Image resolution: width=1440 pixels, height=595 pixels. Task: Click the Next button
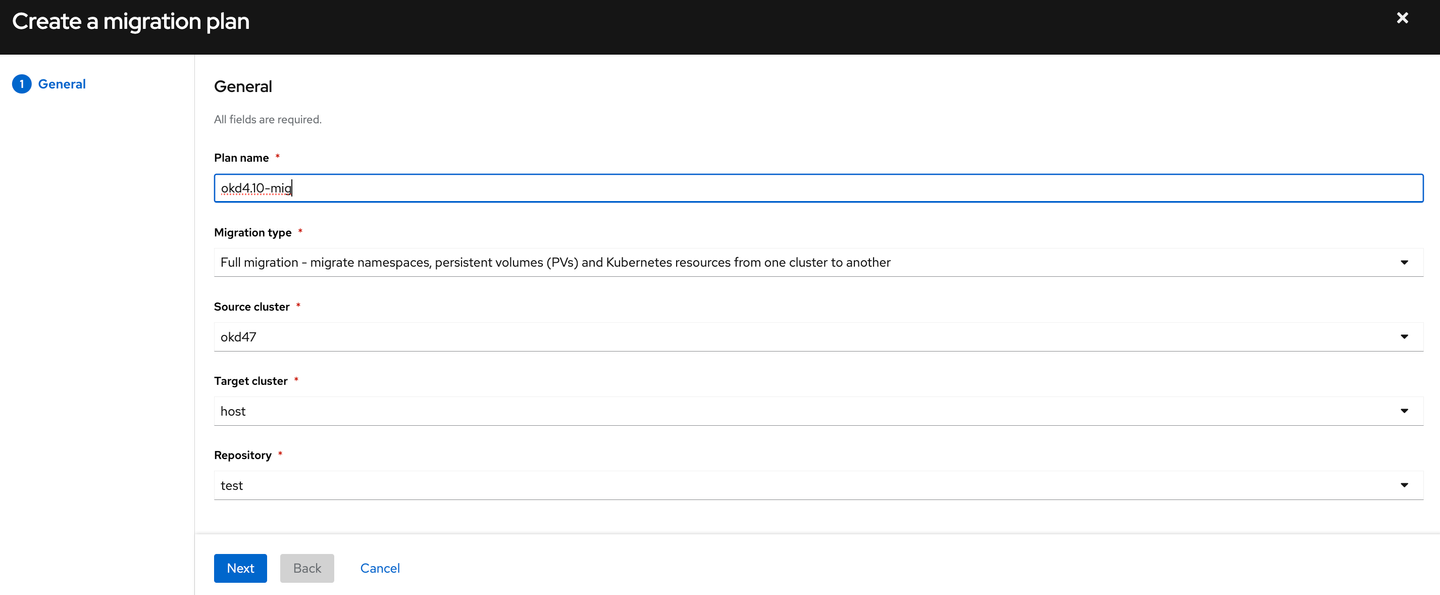(240, 568)
